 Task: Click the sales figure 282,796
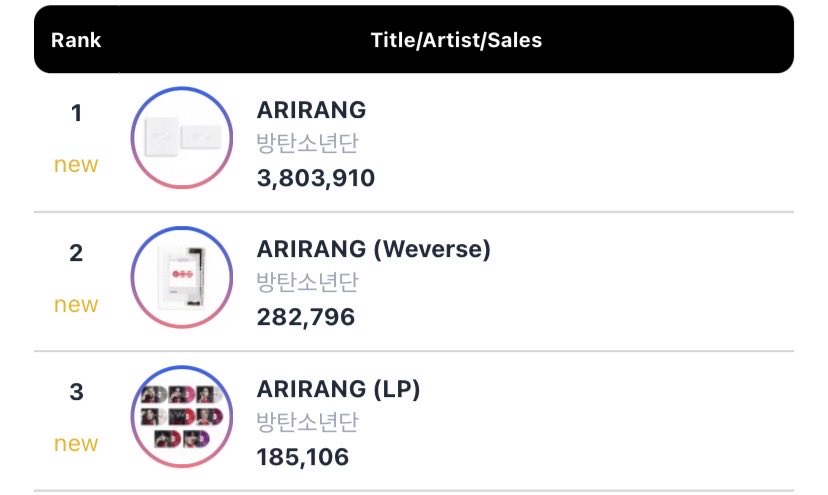click(305, 317)
